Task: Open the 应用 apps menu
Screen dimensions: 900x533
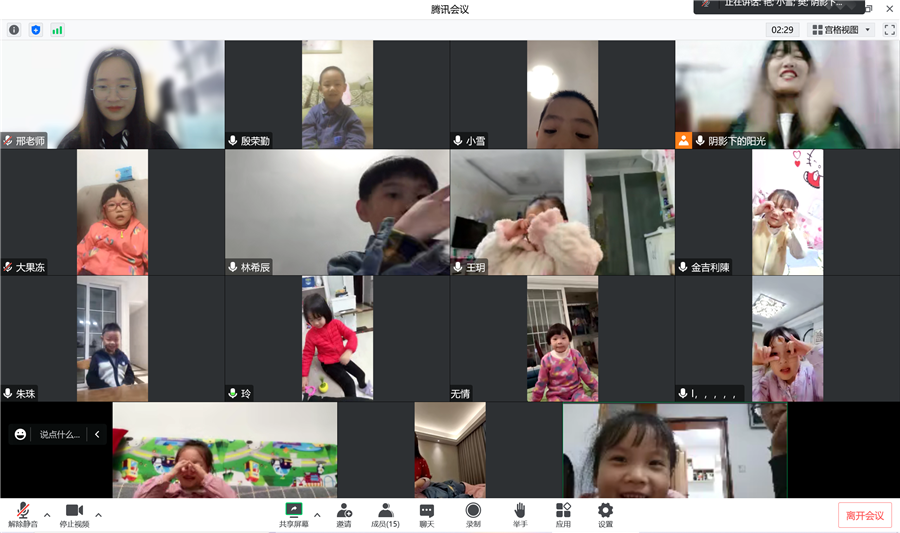Action: [563, 515]
